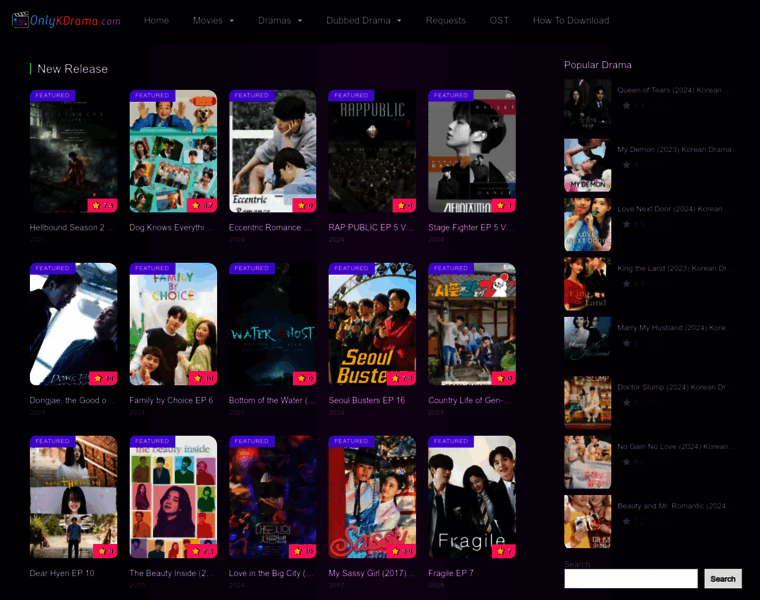Viewport: 760px width, 600px height.
Task: Open the Home menu item
Action: point(156,20)
